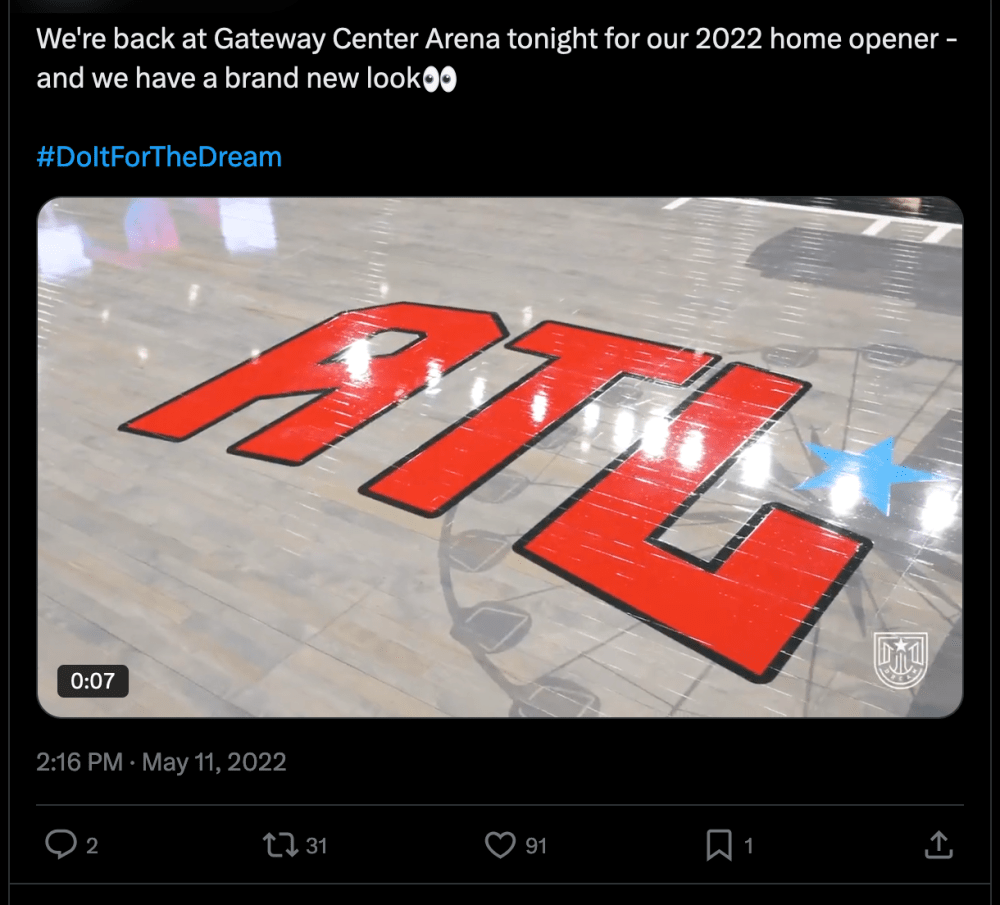Screen dimensions: 1000x905
Task: Click the 2:16 PM timestamp link
Action: (79, 762)
